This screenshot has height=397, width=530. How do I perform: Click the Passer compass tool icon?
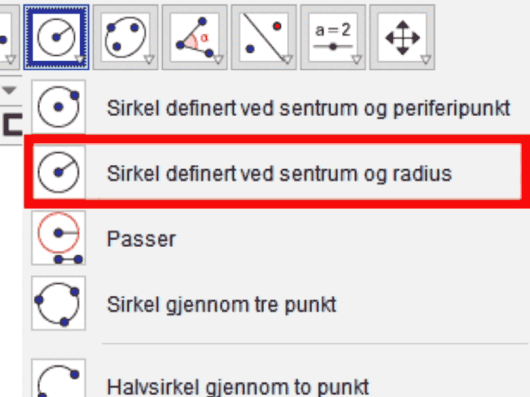[58, 238]
